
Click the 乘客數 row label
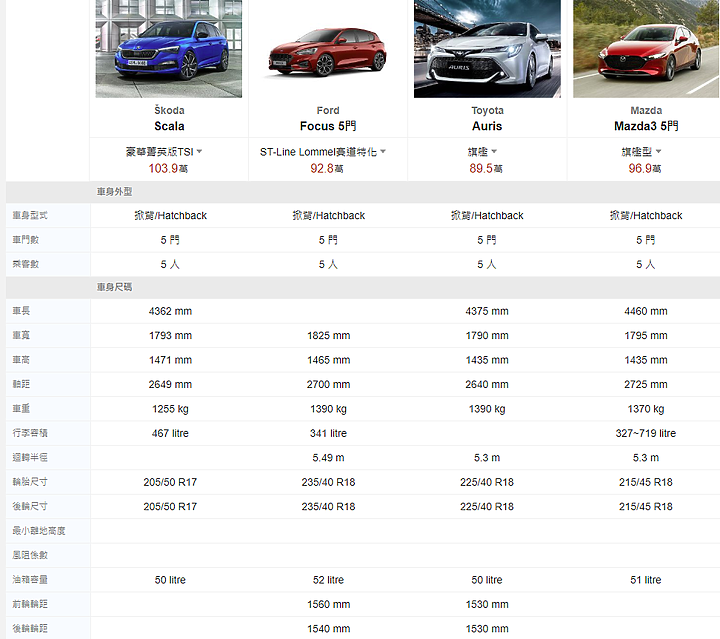tap(26, 264)
